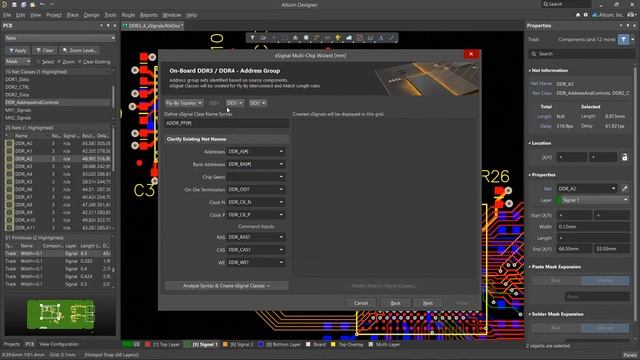Viewport: 640px width, 360px height.
Task: Click the xSignal class name syntax field
Action: 227,123
